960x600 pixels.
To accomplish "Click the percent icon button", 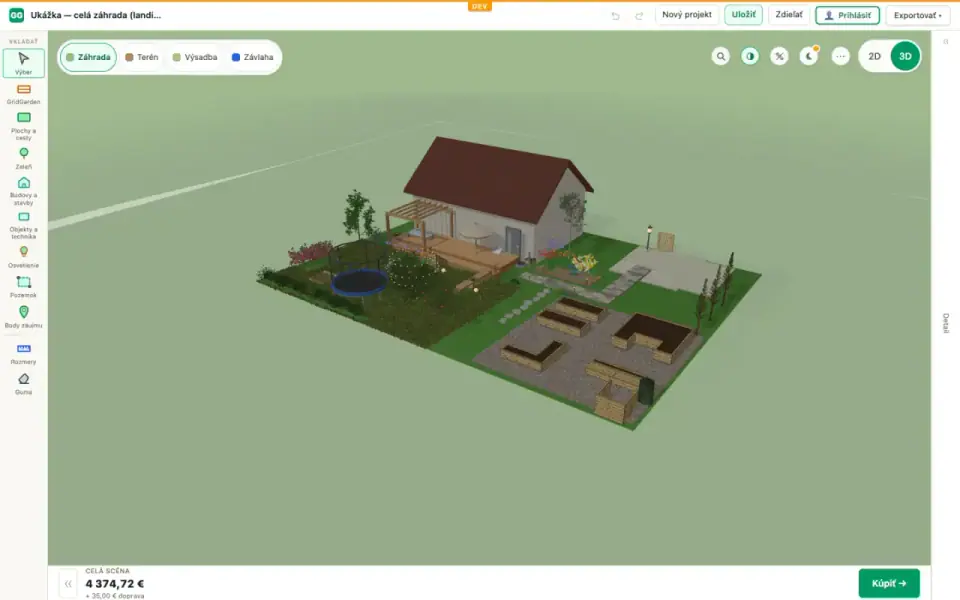I will [779, 56].
